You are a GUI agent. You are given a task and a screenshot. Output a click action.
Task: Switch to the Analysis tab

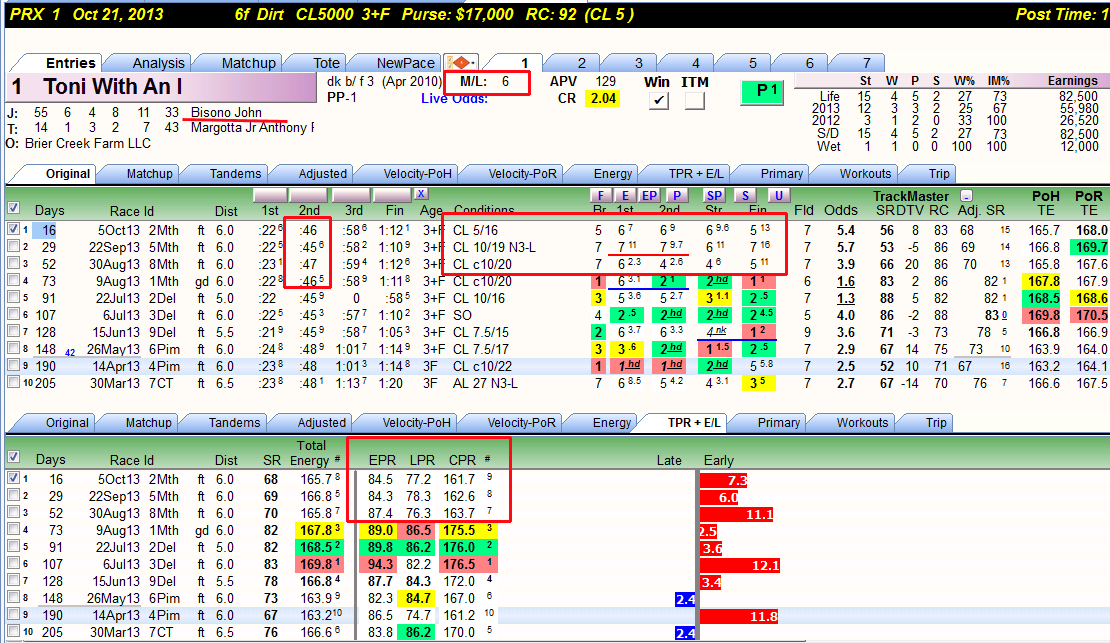click(158, 63)
